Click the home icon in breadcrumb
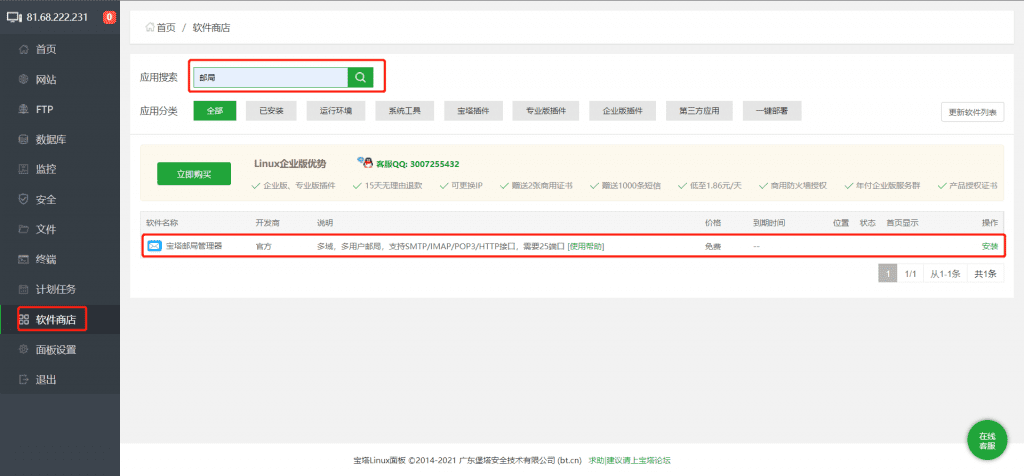 point(150,28)
